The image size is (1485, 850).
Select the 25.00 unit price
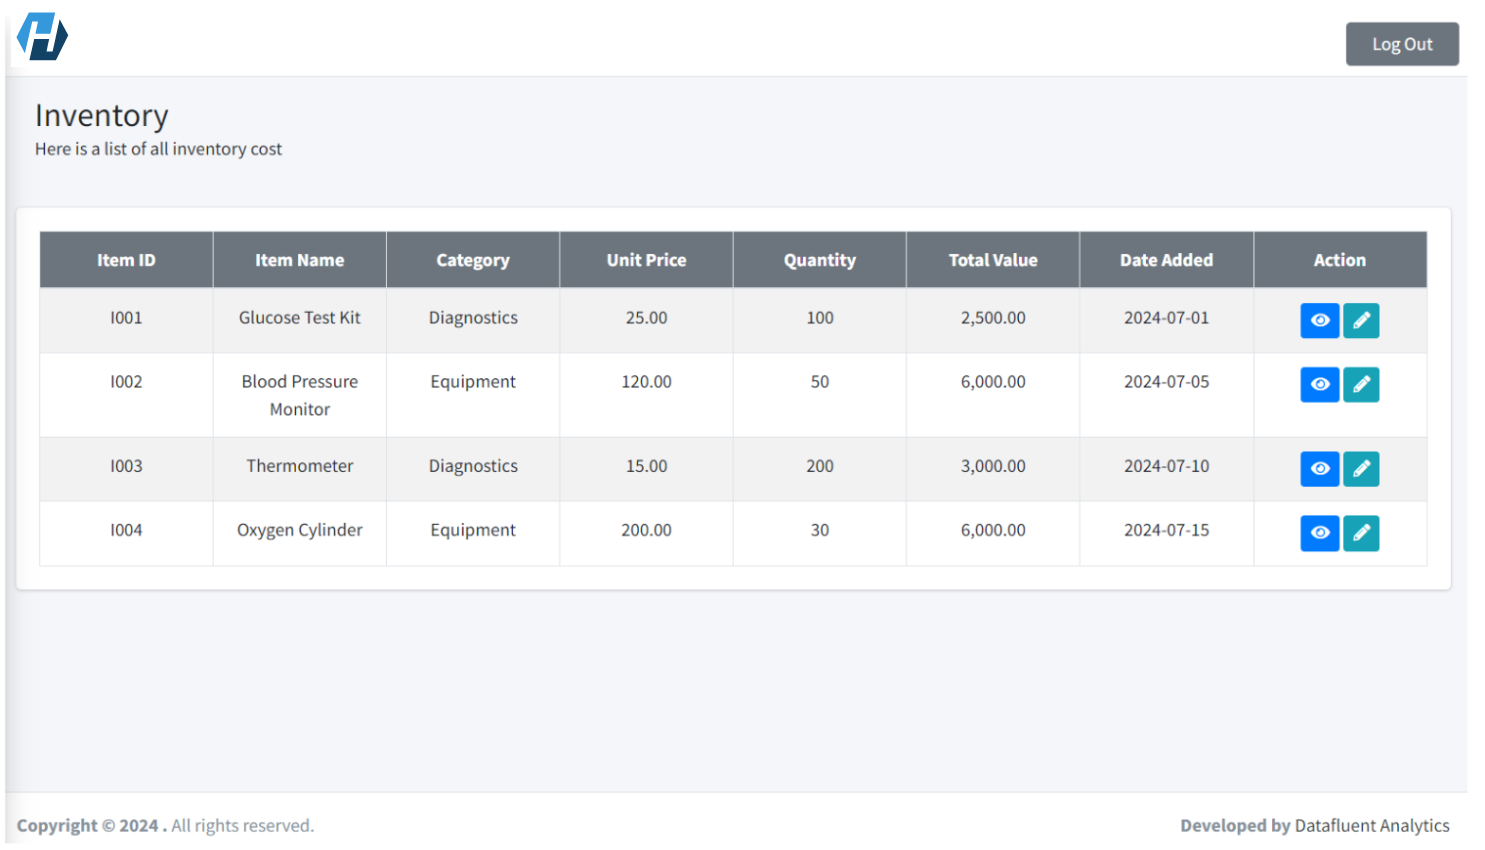coord(646,318)
